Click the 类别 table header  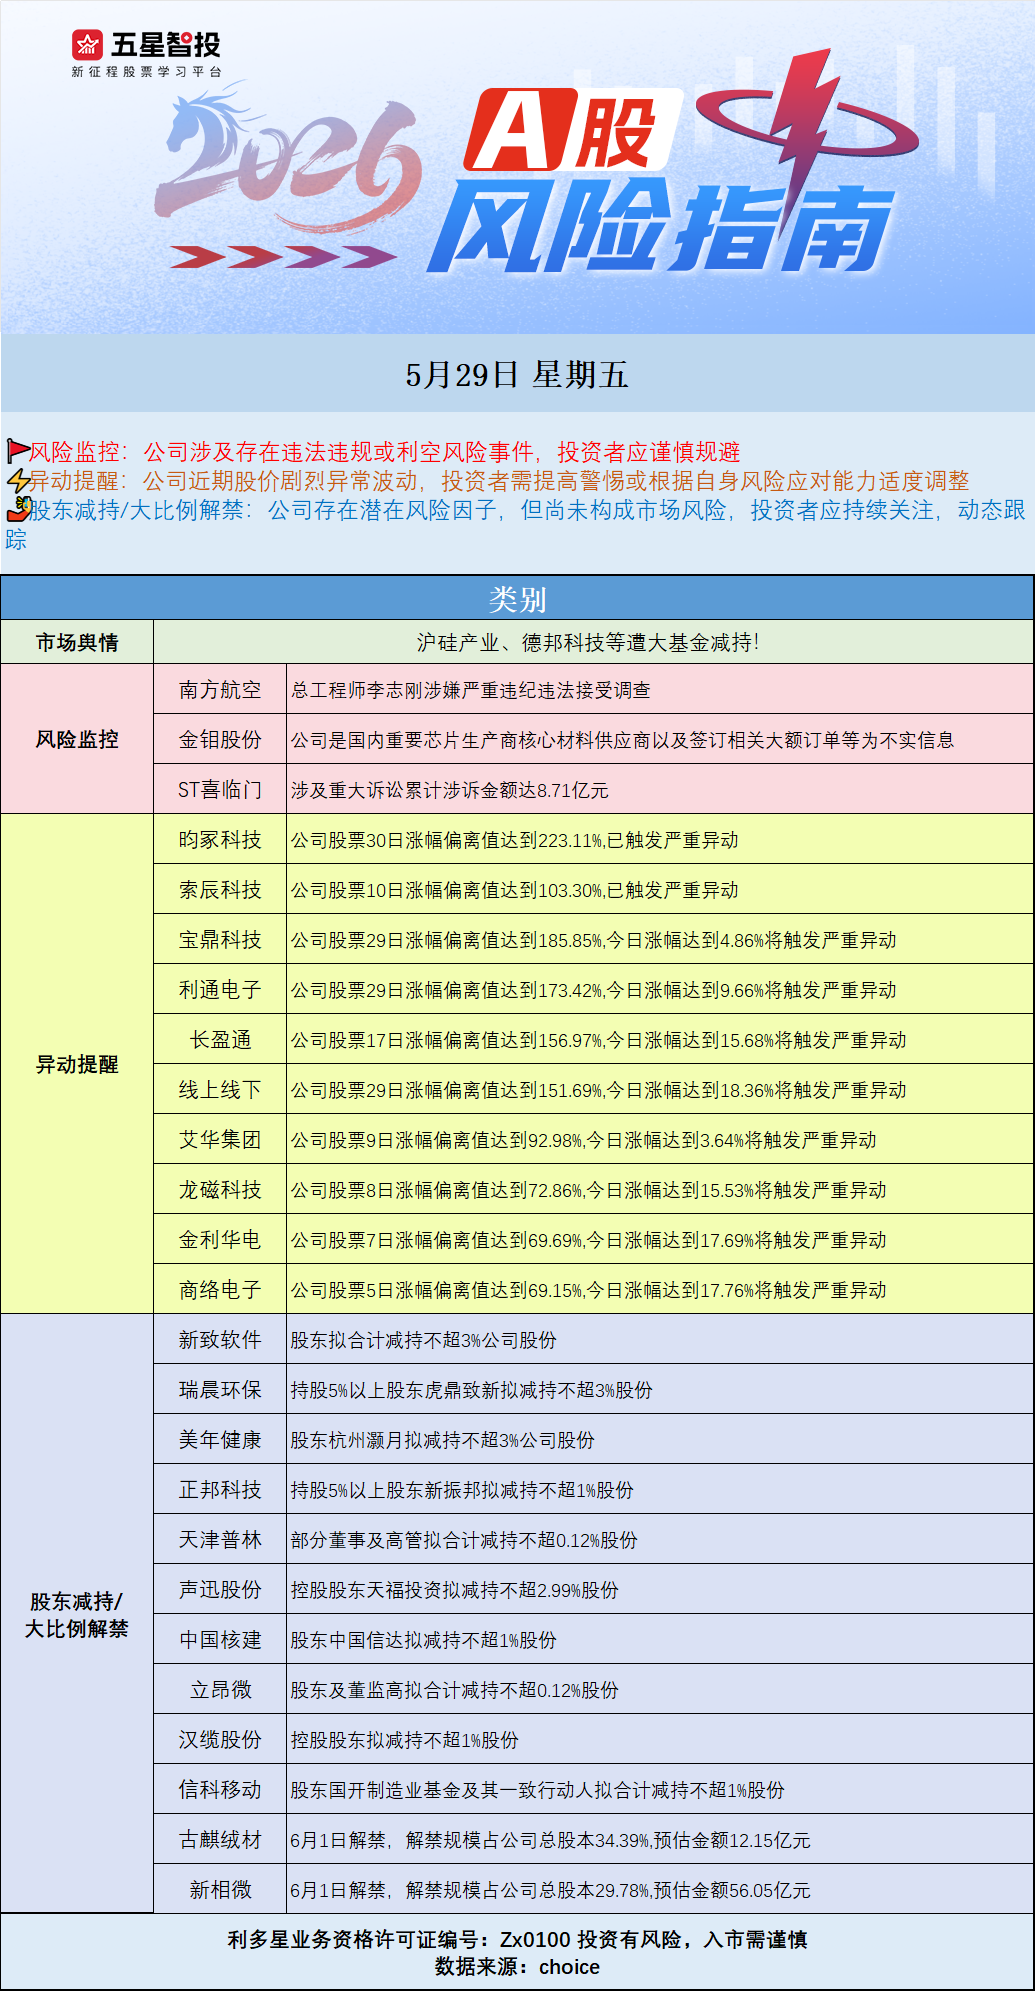[x=517, y=599]
